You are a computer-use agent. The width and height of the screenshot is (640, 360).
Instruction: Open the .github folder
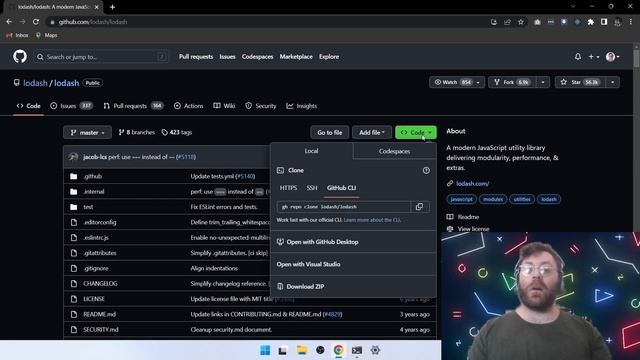pyautogui.click(x=93, y=176)
